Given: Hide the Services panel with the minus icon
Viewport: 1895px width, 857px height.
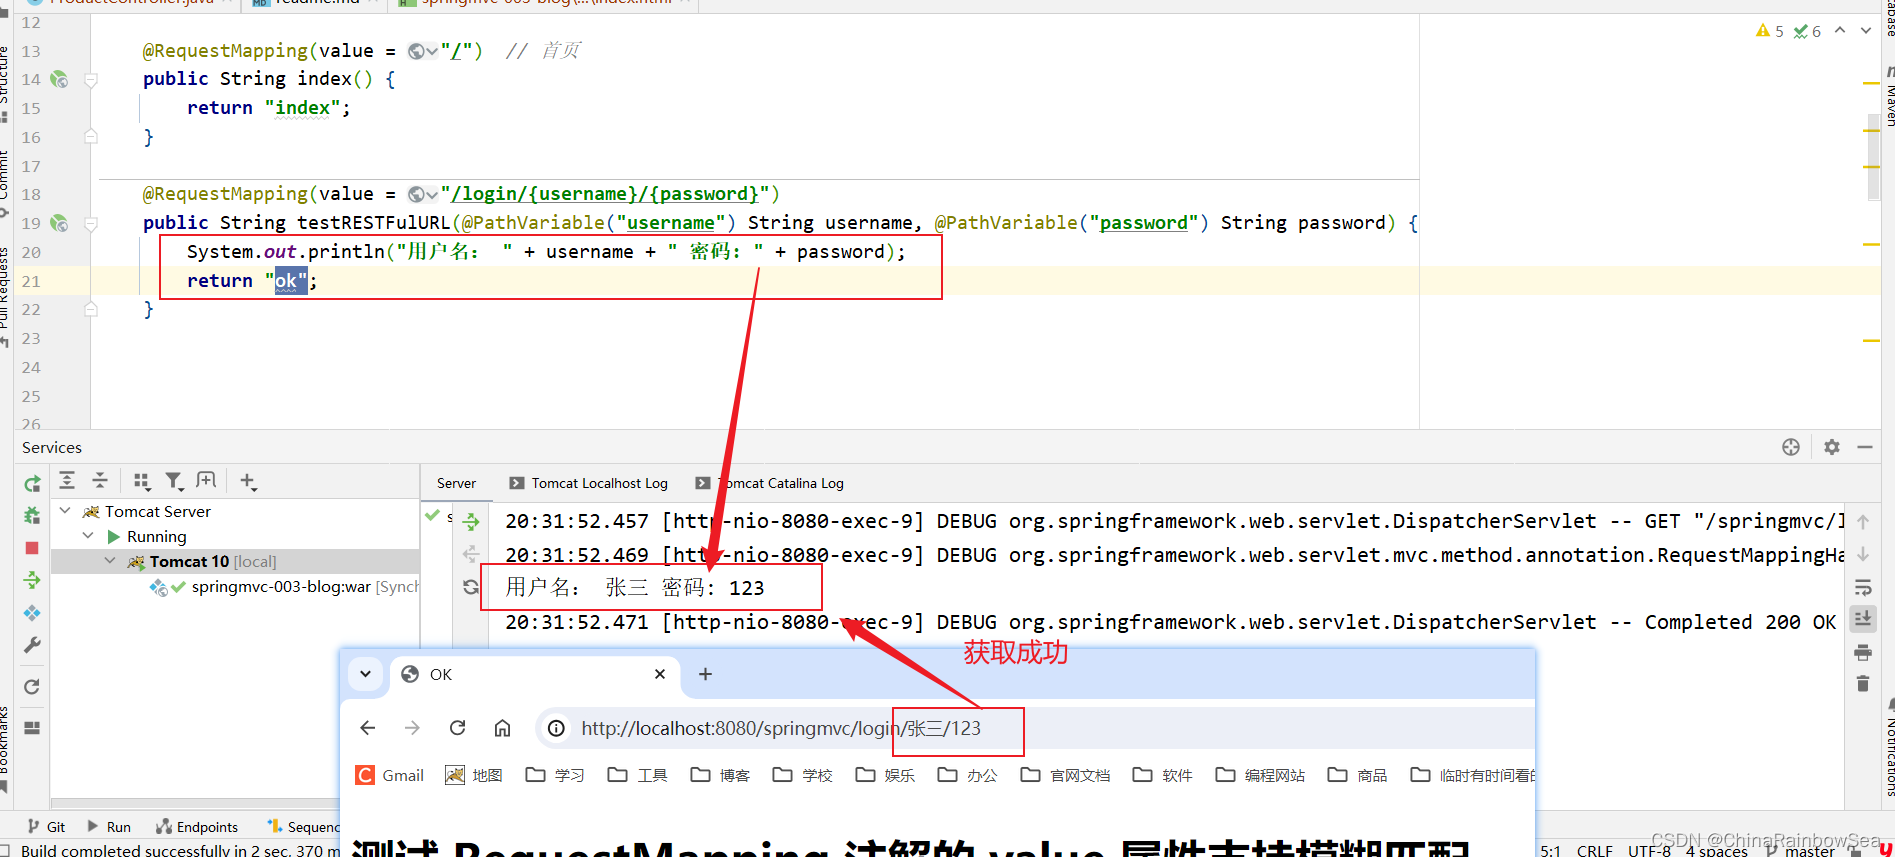Looking at the screenshot, I should 1865,447.
